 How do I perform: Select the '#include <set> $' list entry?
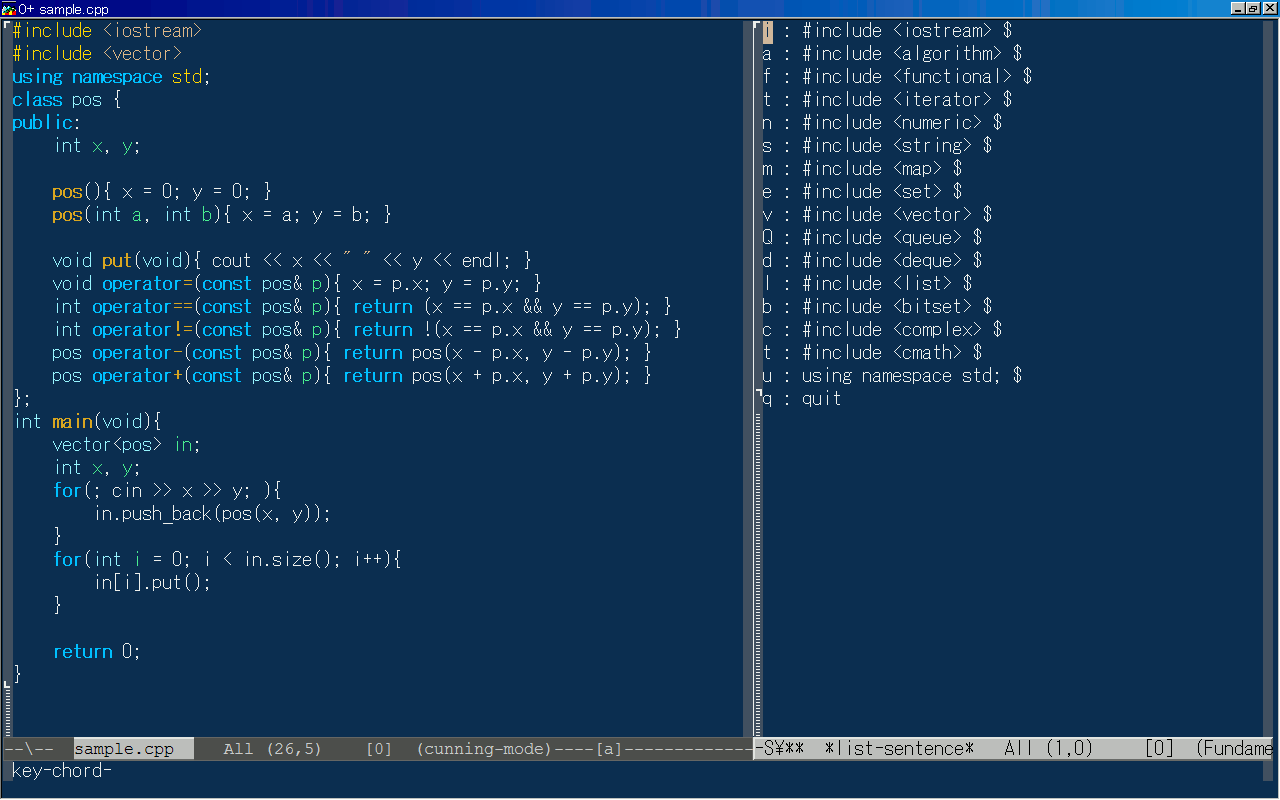tap(863, 192)
